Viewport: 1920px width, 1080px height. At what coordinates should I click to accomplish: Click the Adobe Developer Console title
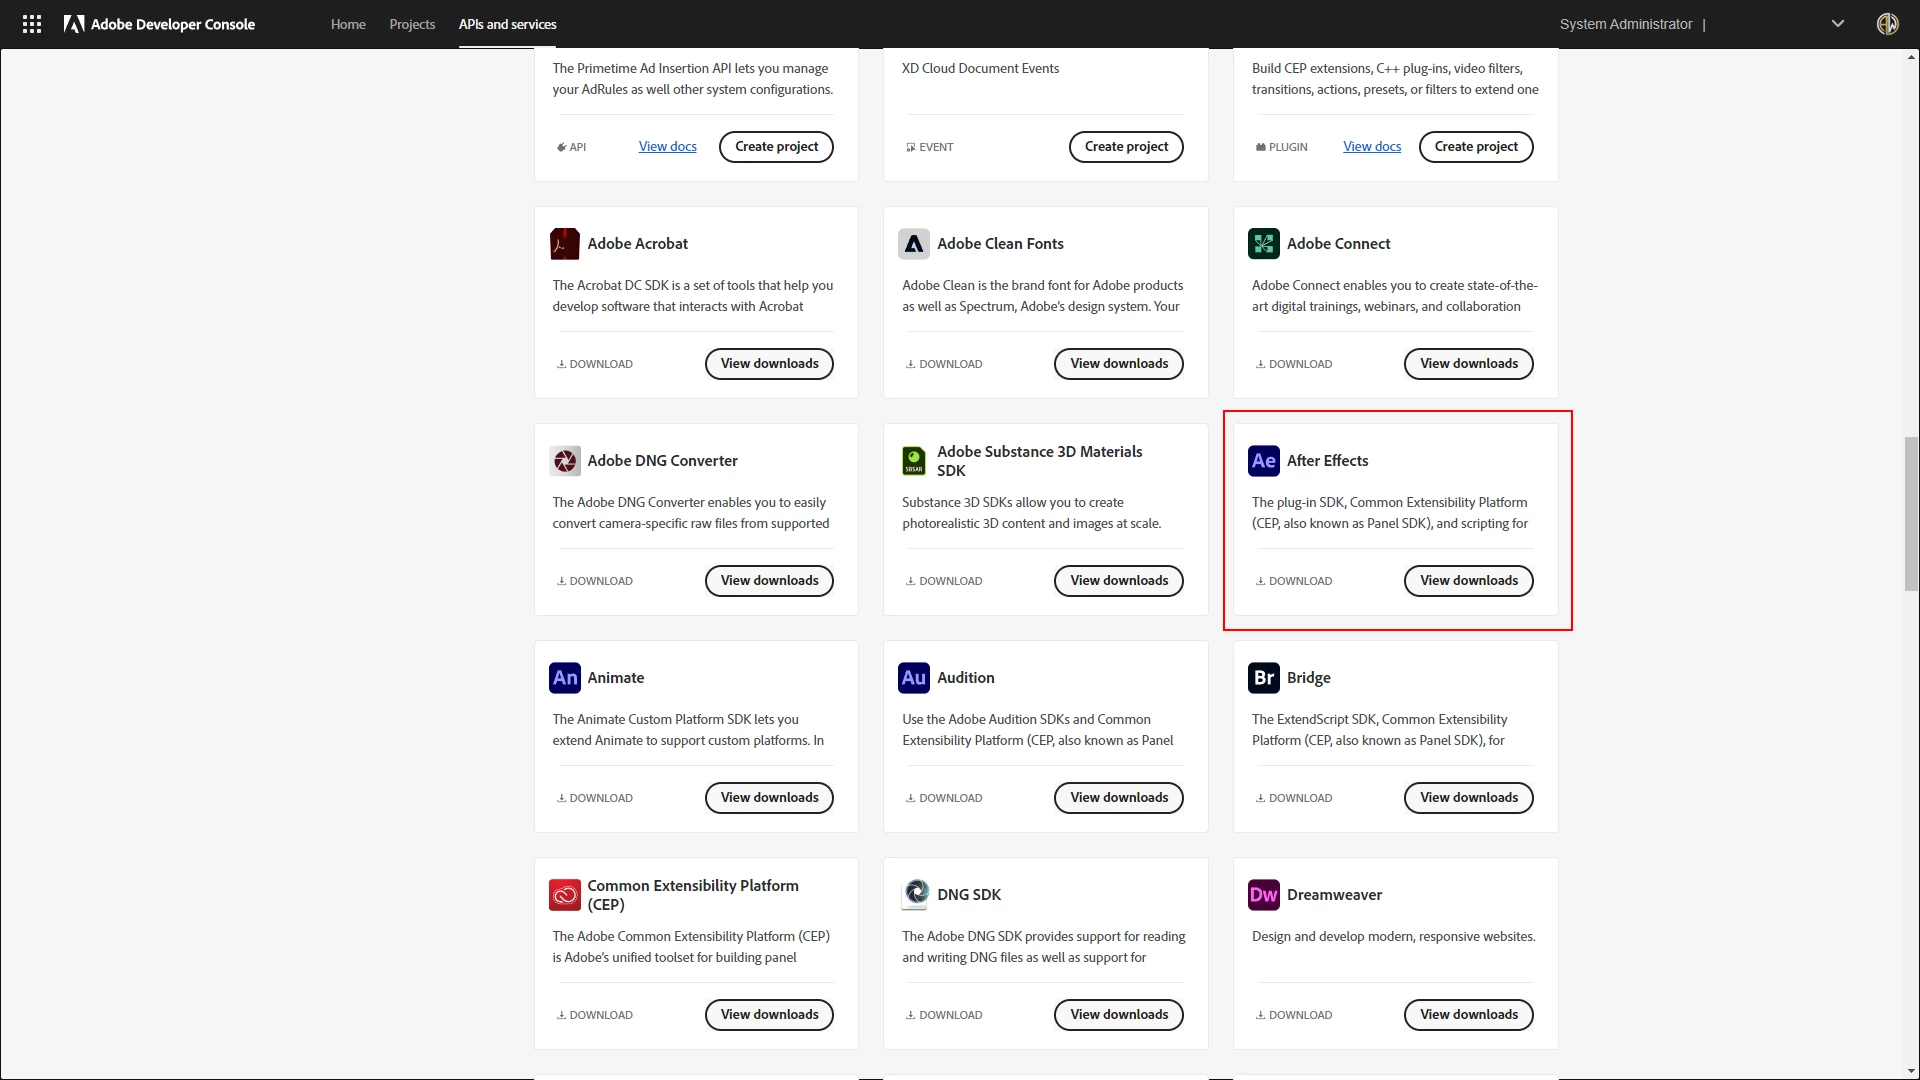[x=173, y=24]
